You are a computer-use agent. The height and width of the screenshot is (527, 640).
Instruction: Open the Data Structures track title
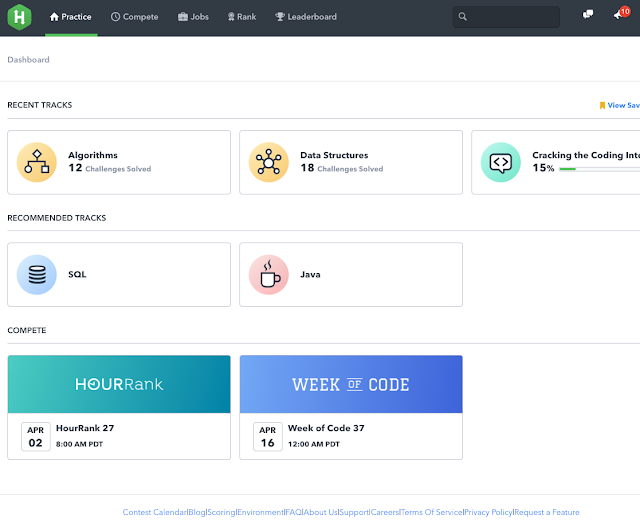click(334, 155)
